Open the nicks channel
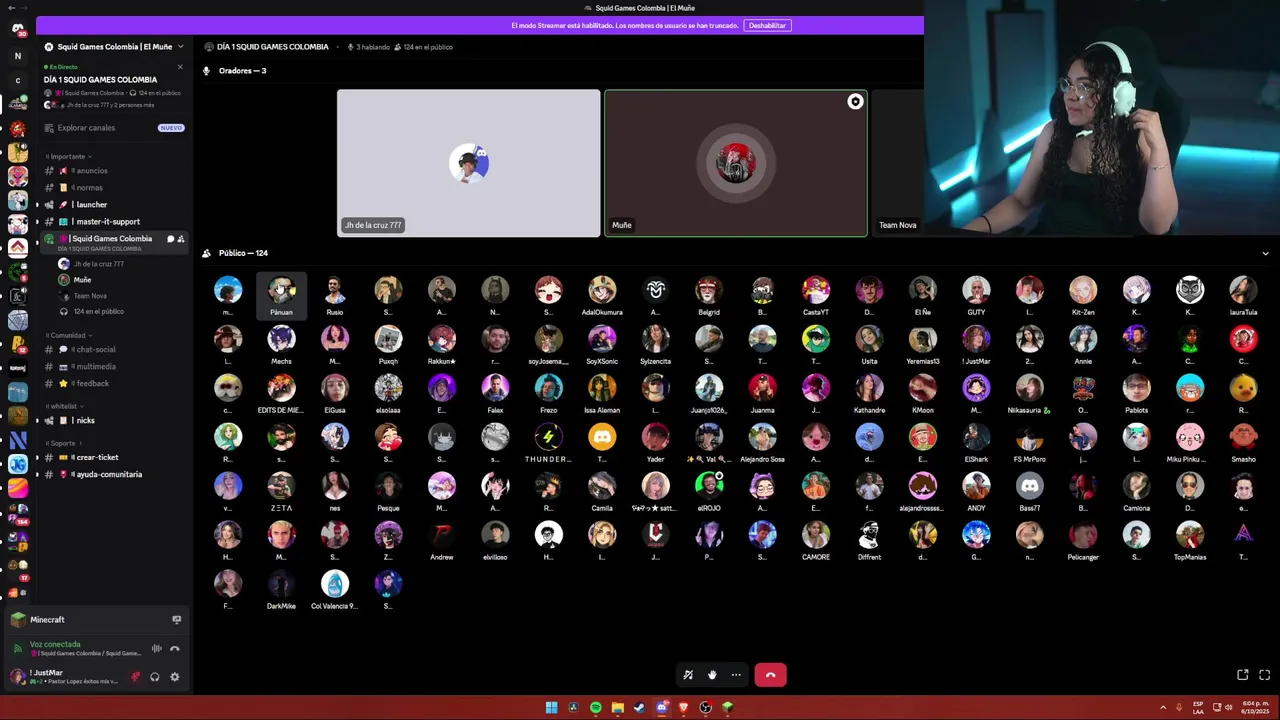 [x=114, y=421]
